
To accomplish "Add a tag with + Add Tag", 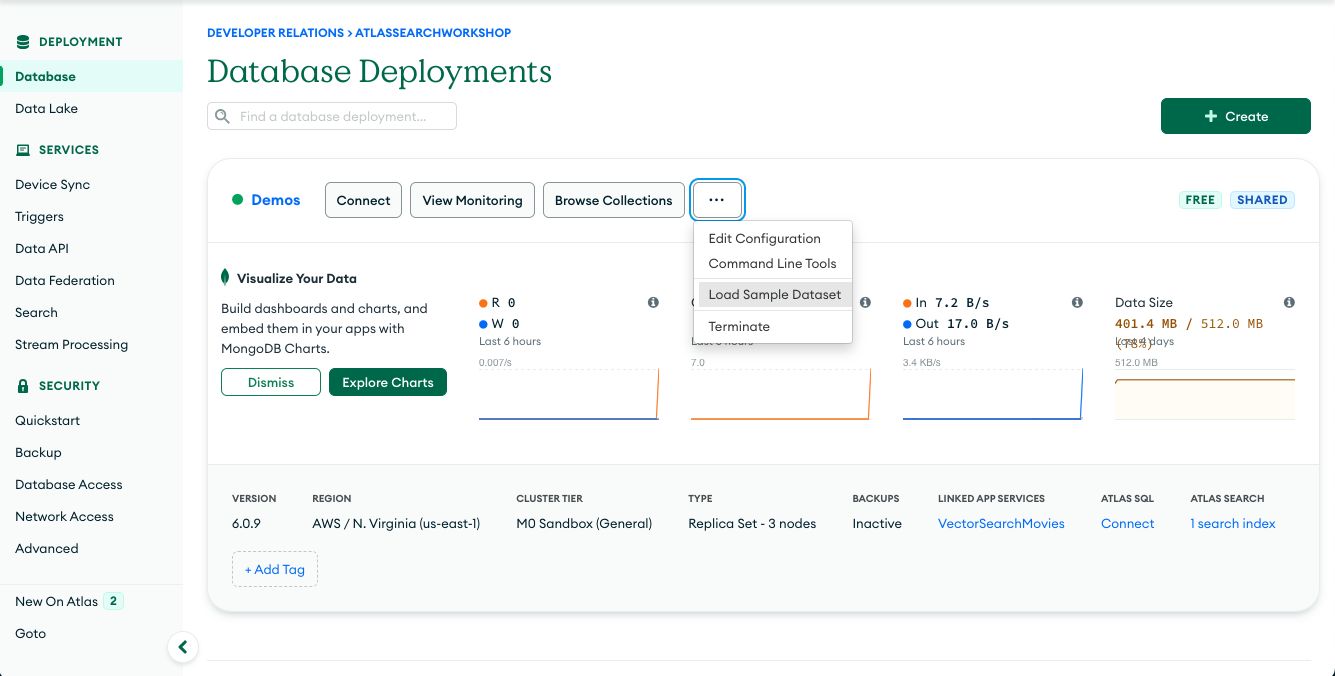I will coord(275,569).
